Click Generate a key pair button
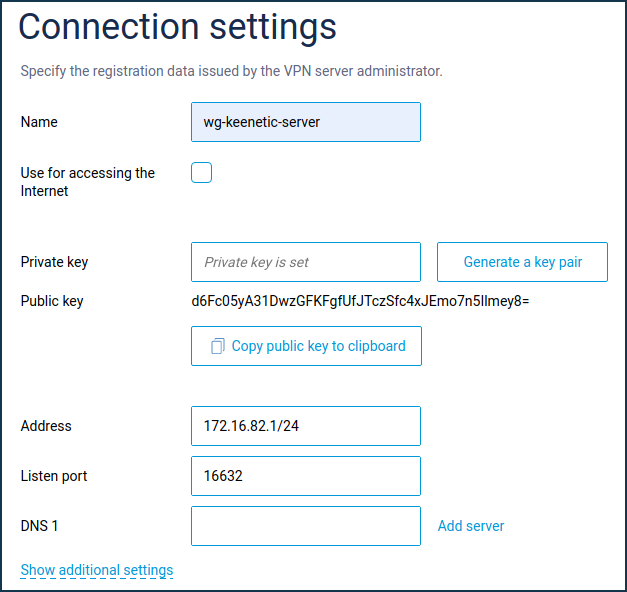 pos(522,262)
